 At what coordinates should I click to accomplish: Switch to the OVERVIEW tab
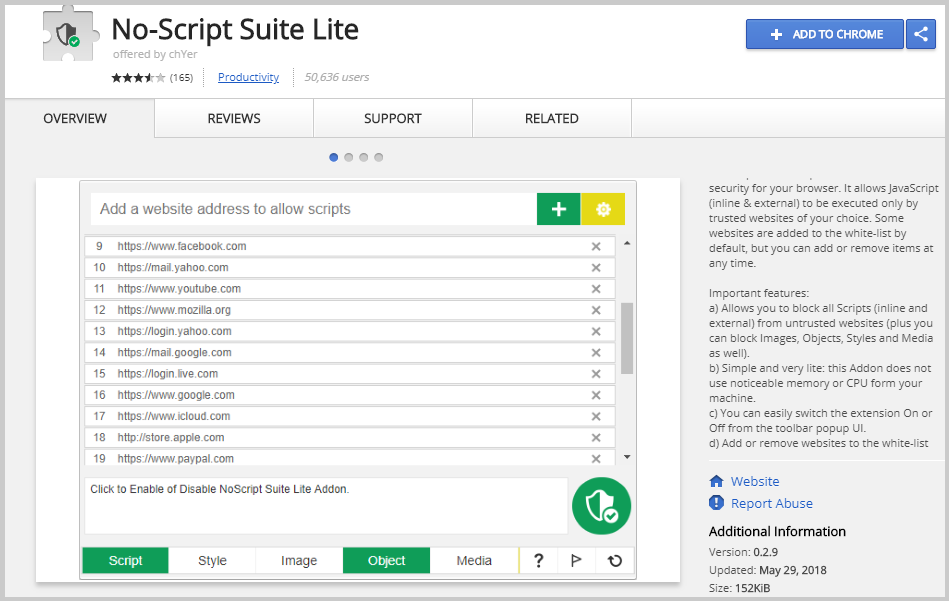[75, 119]
